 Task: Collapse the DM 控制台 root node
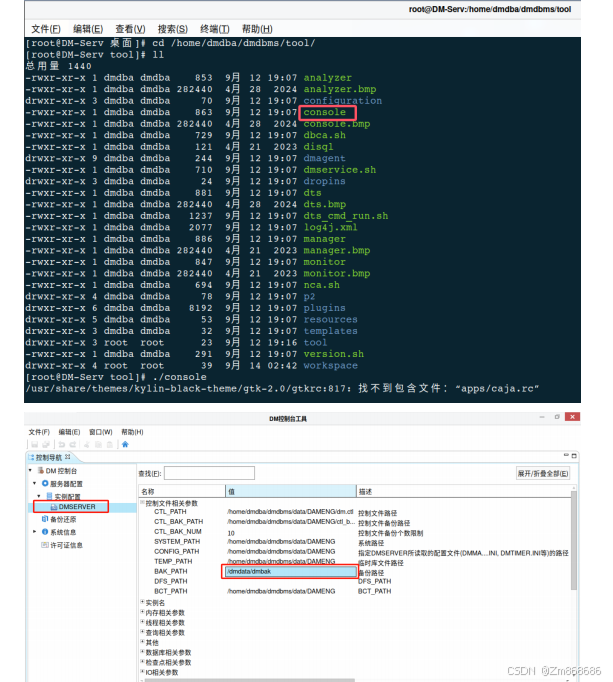coord(30,470)
